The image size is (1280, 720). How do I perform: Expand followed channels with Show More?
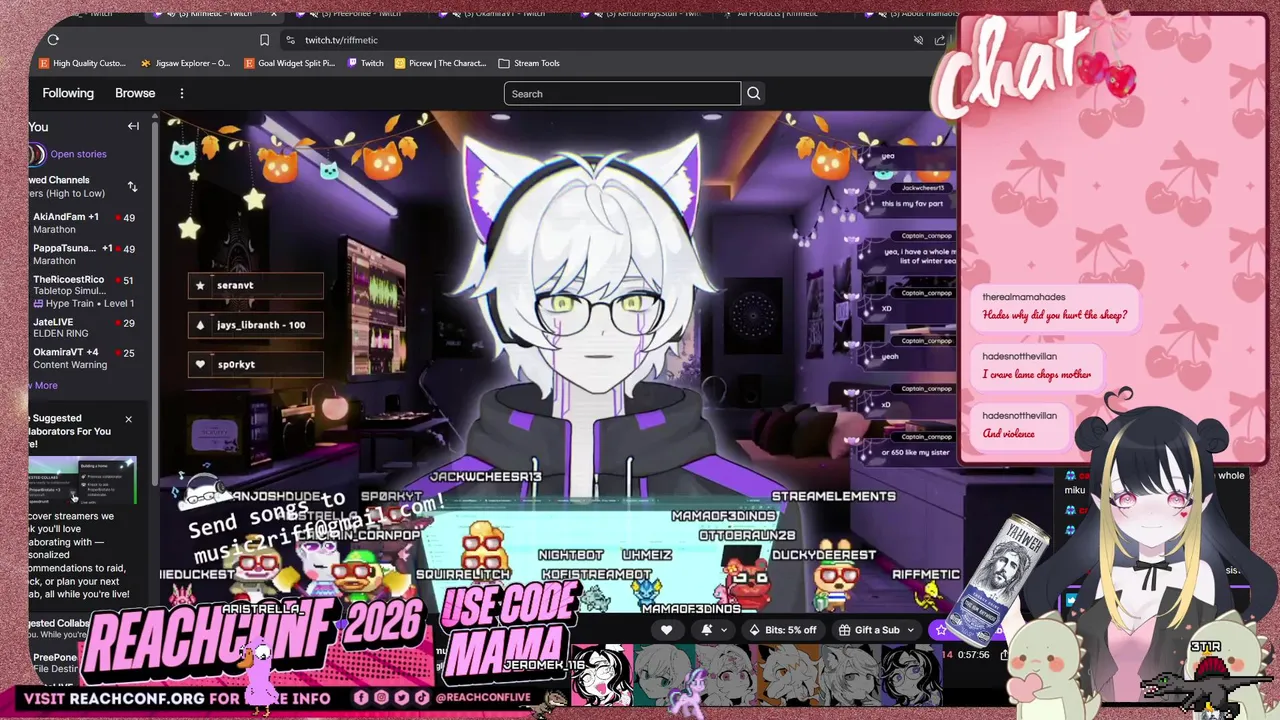click(44, 385)
